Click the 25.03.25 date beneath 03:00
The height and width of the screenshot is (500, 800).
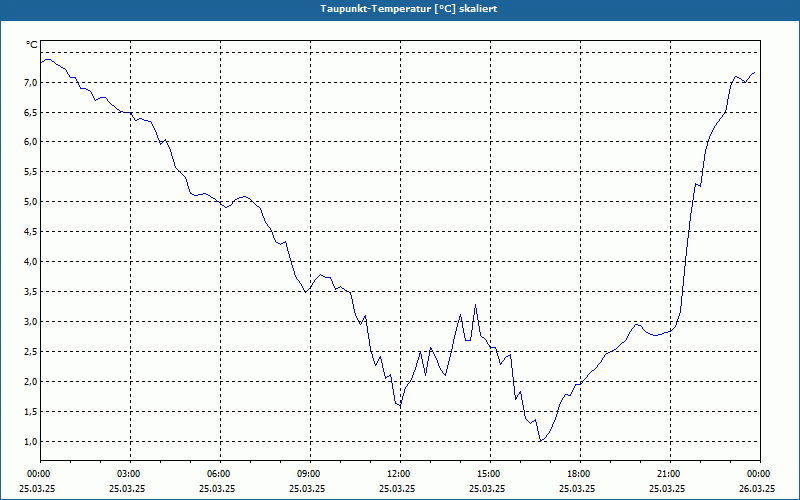coord(127,488)
